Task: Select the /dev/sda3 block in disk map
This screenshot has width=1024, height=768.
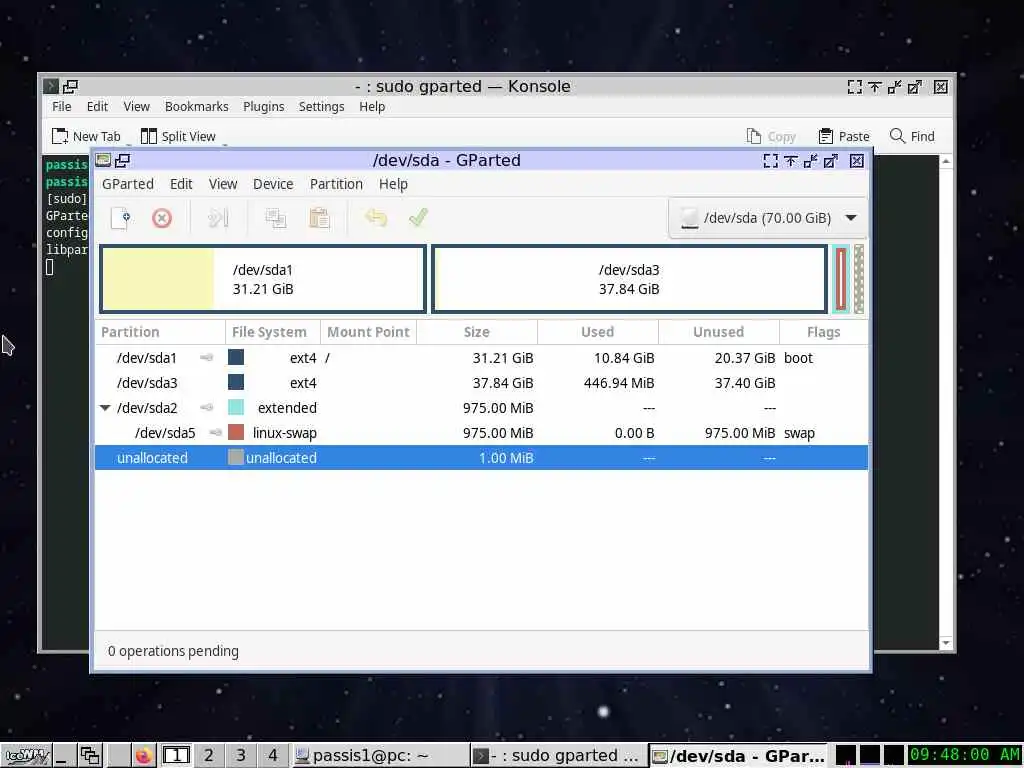Action: [630, 279]
